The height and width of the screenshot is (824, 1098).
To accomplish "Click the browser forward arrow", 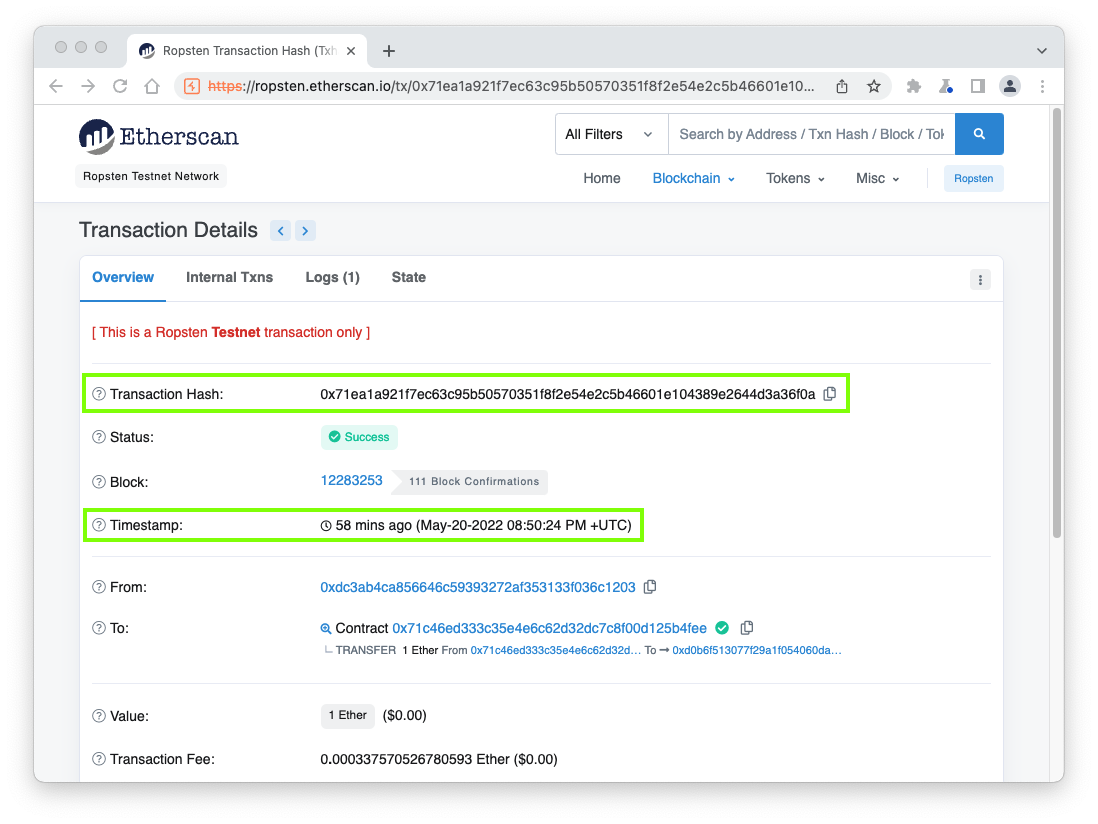I will point(88,86).
